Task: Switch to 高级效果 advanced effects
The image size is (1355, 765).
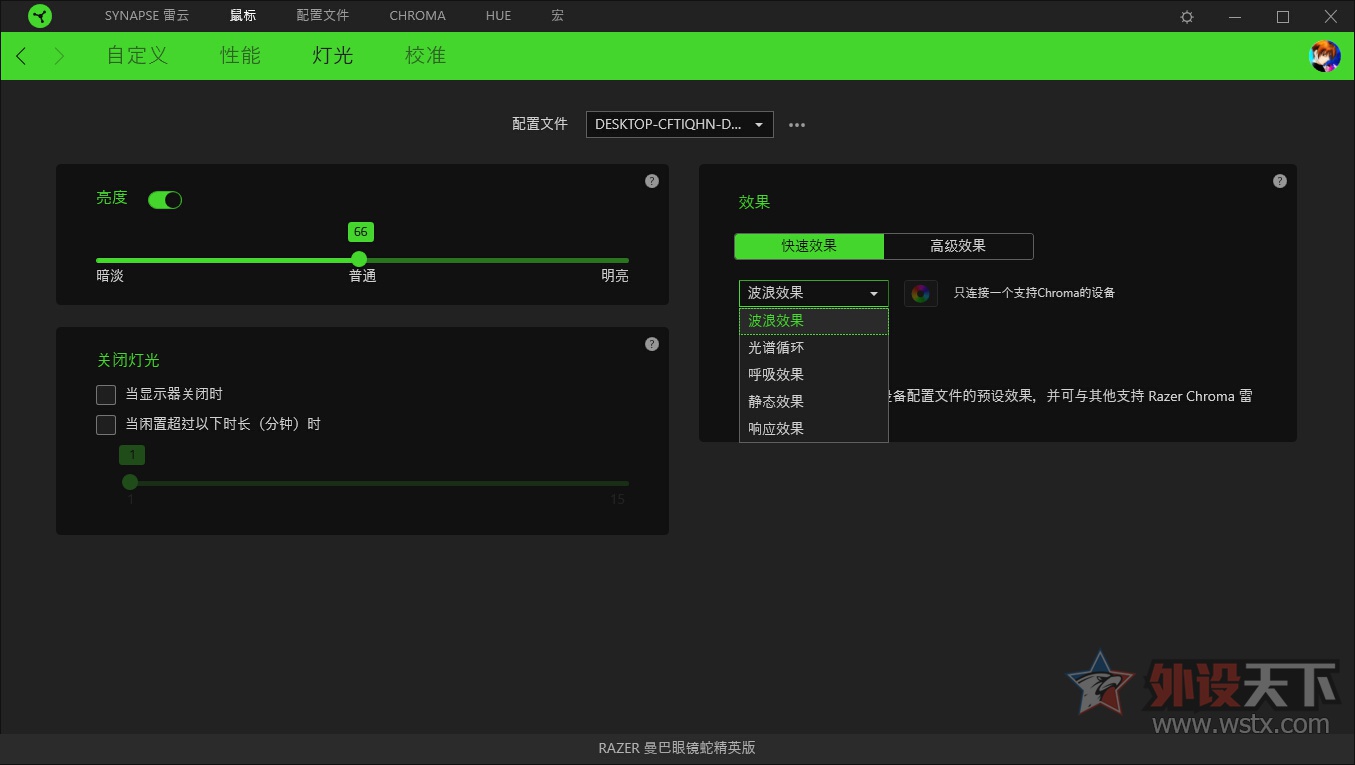Action: (x=959, y=246)
